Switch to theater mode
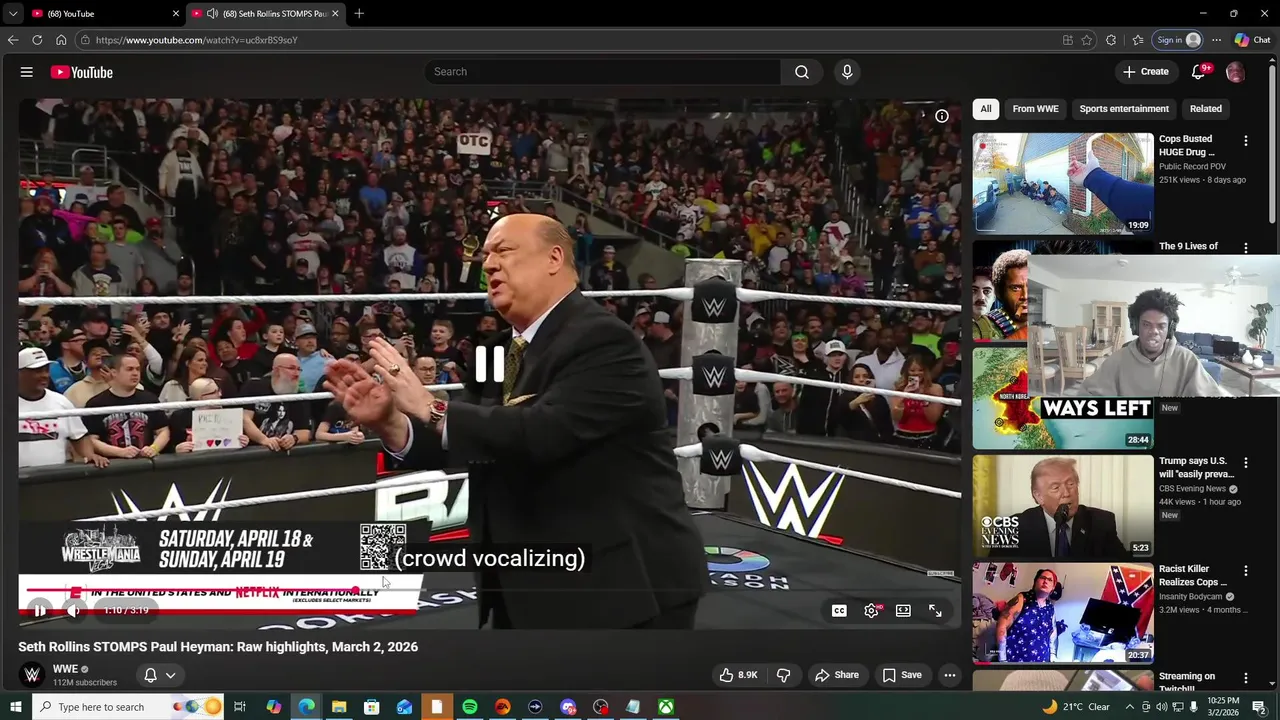The height and width of the screenshot is (720, 1280). pyautogui.click(x=903, y=610)
